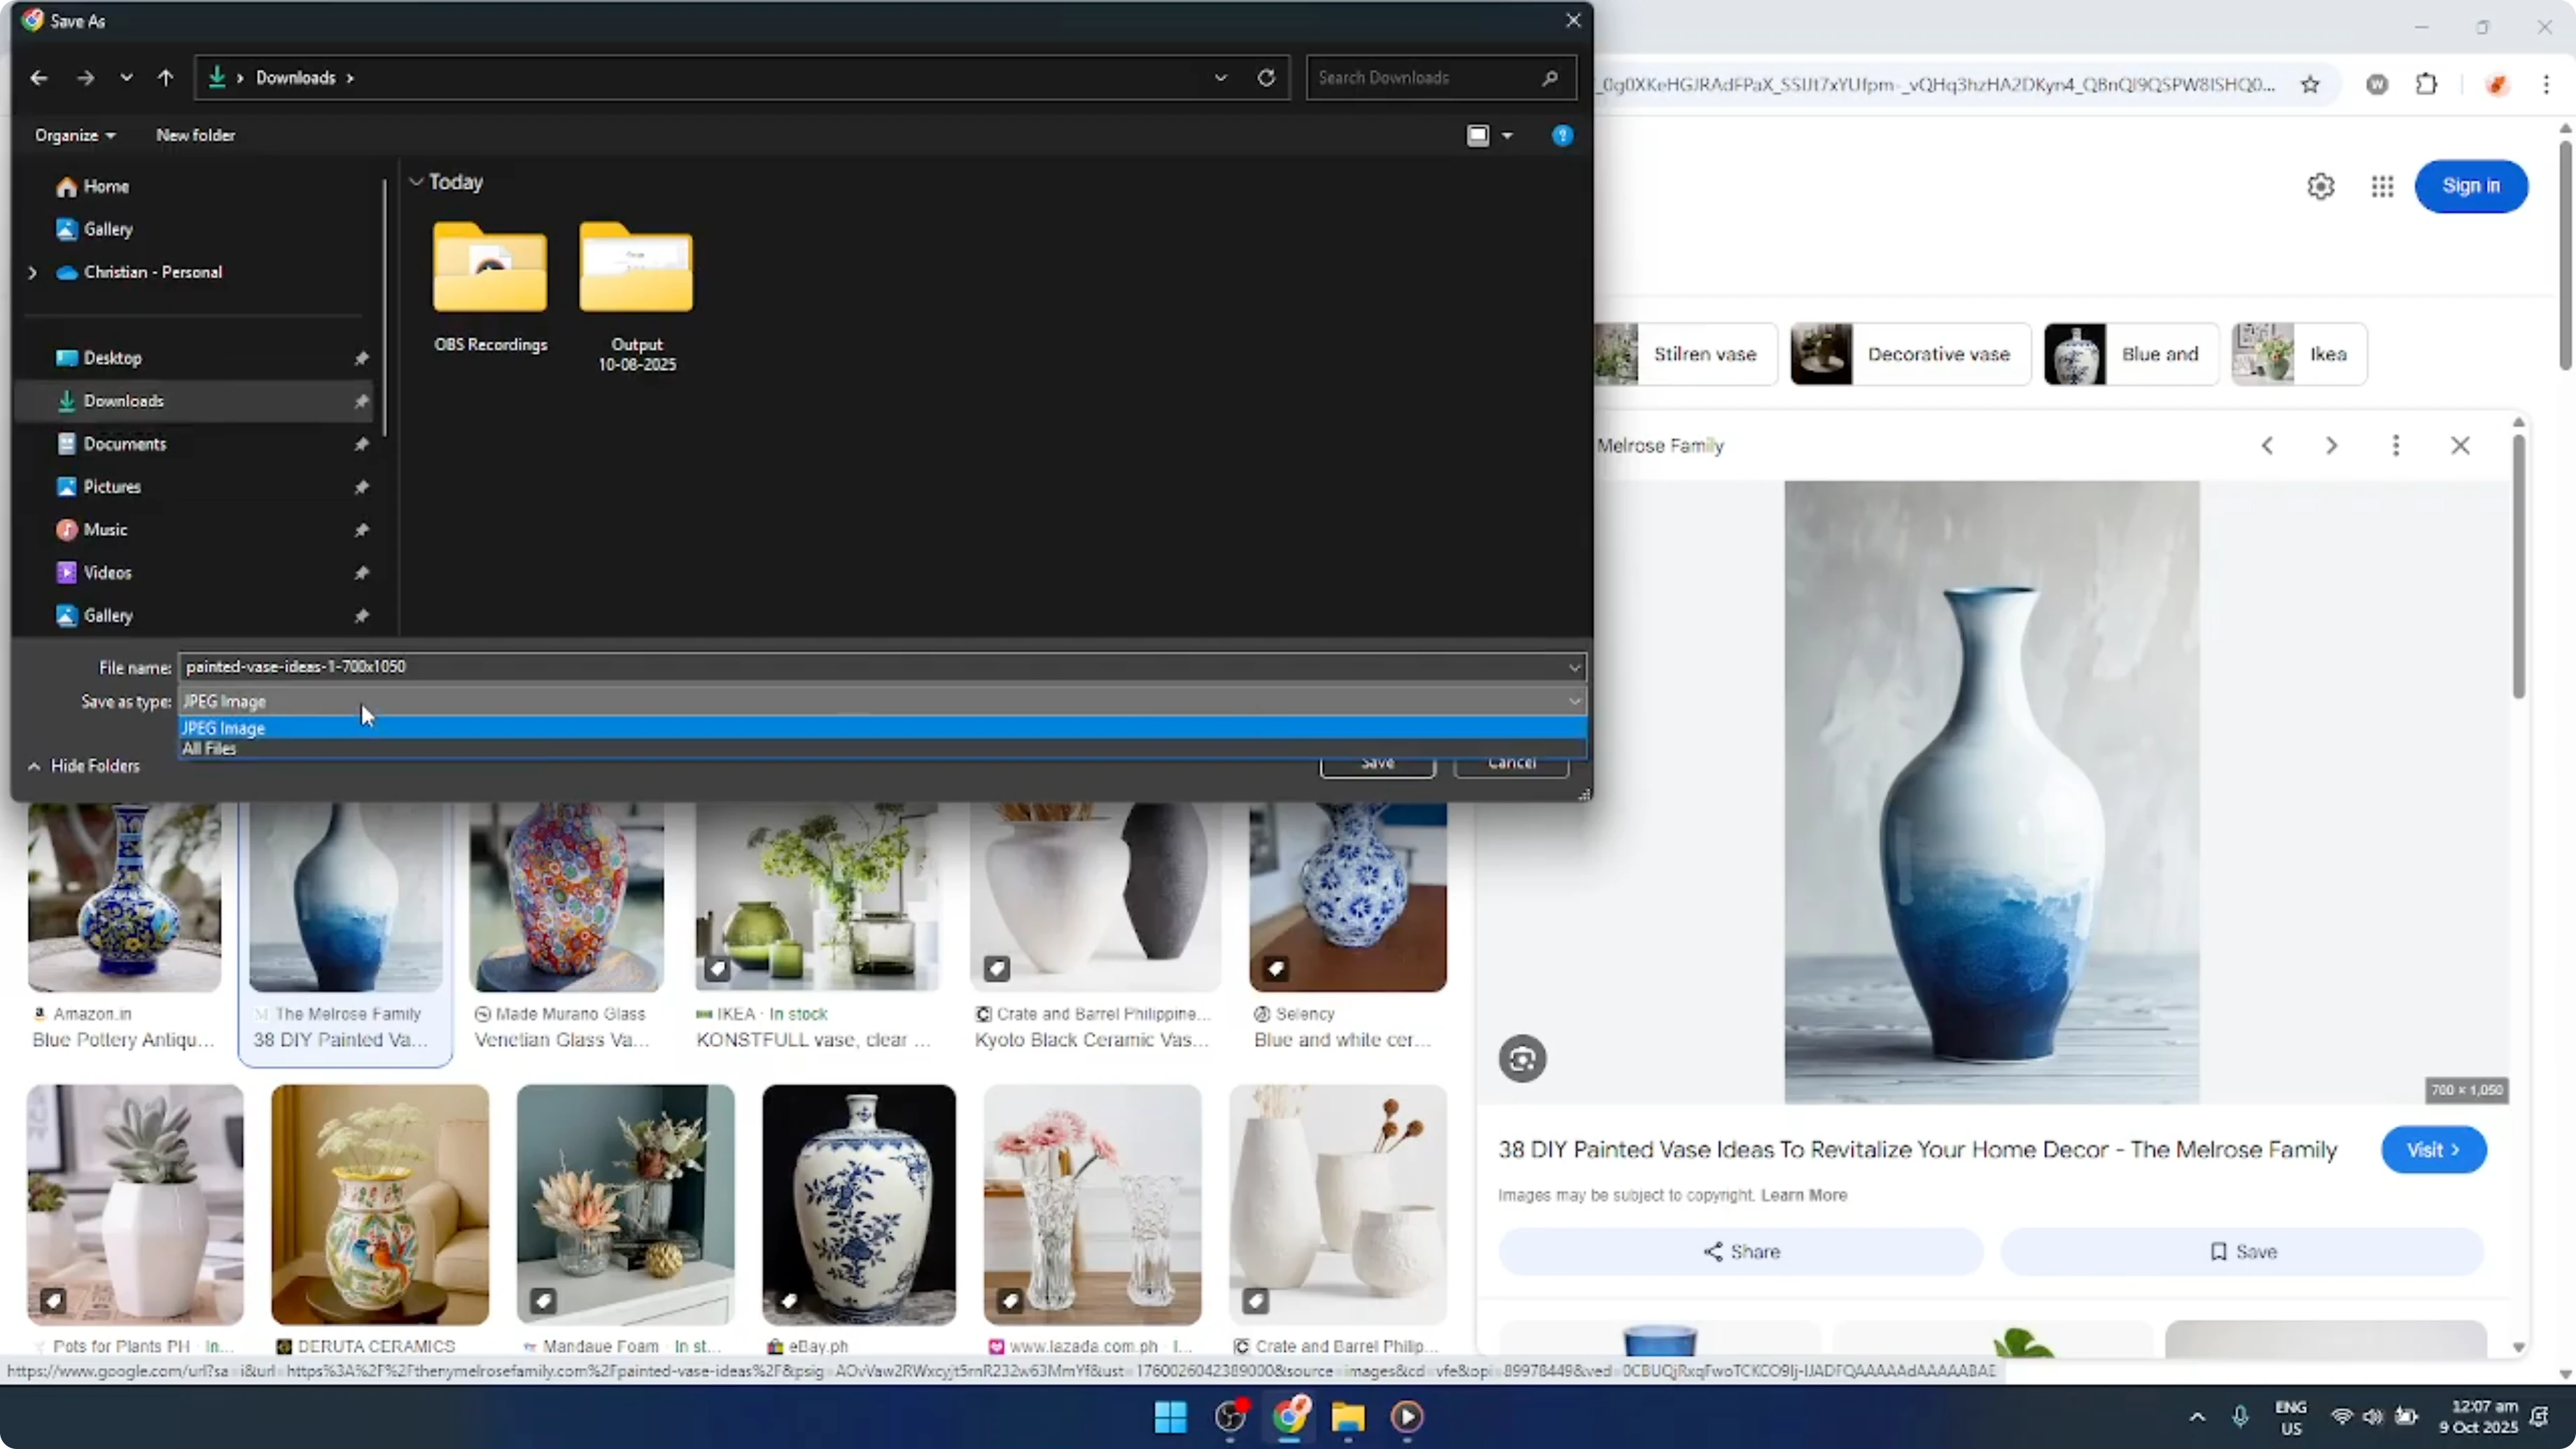Screen dimensions: 2576x1449
Task: Open the view options dropdown arrow
Action: click(x=1508, y=135)
